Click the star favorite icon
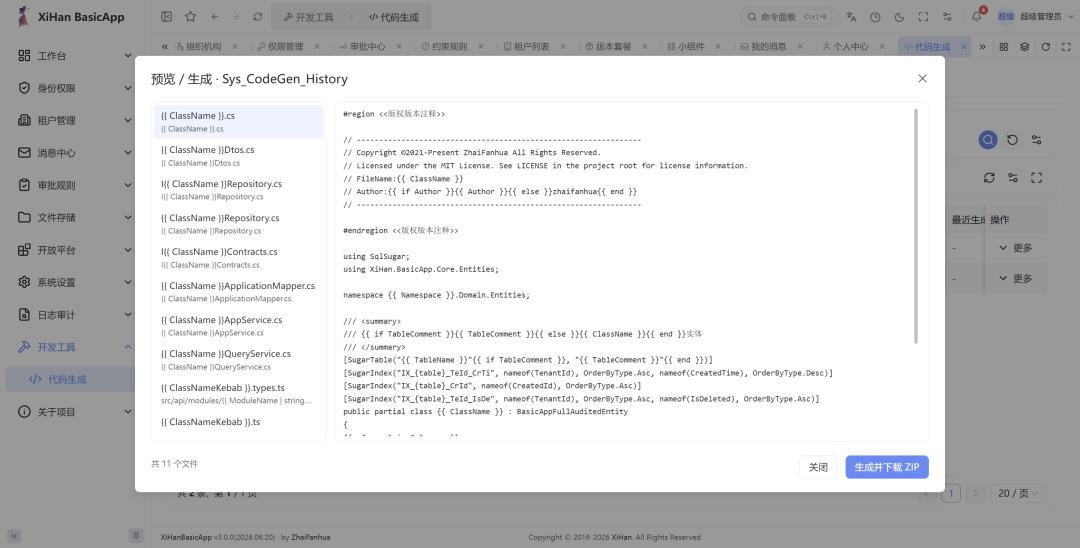The image size is (1080, 548). (191, 17)
